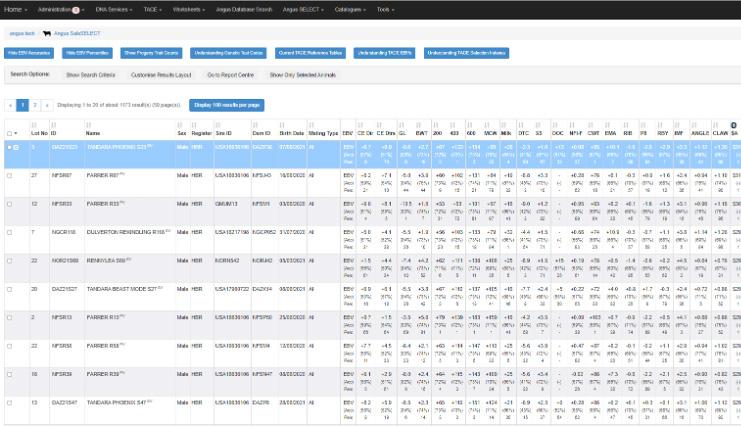
Task: Toggle the checkbox for the highlighted TANDARA PHOENIX row
Action: pos(9,148)
